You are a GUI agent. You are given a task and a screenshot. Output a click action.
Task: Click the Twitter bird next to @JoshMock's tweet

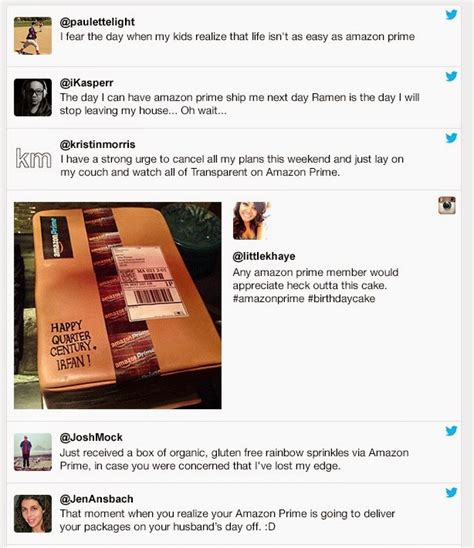point(451,431)
